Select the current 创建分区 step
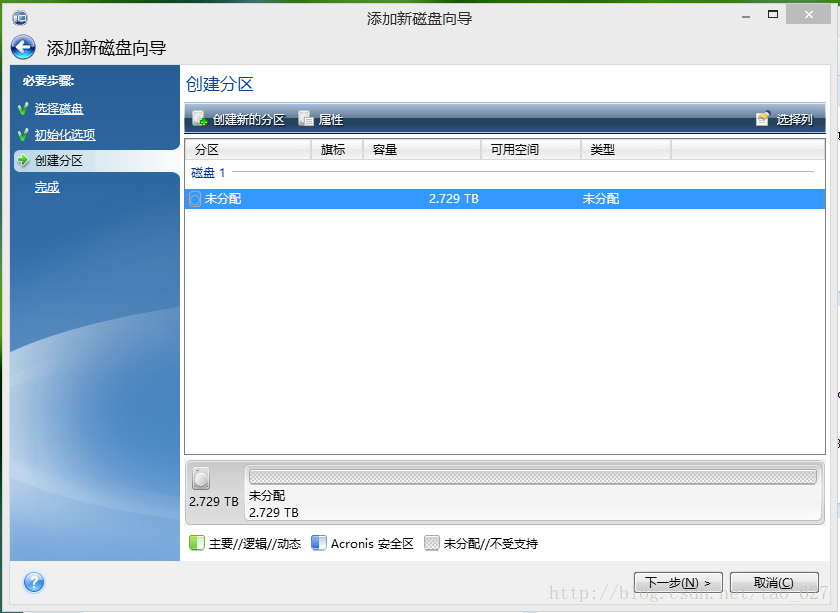 click(x=59, y=161)
